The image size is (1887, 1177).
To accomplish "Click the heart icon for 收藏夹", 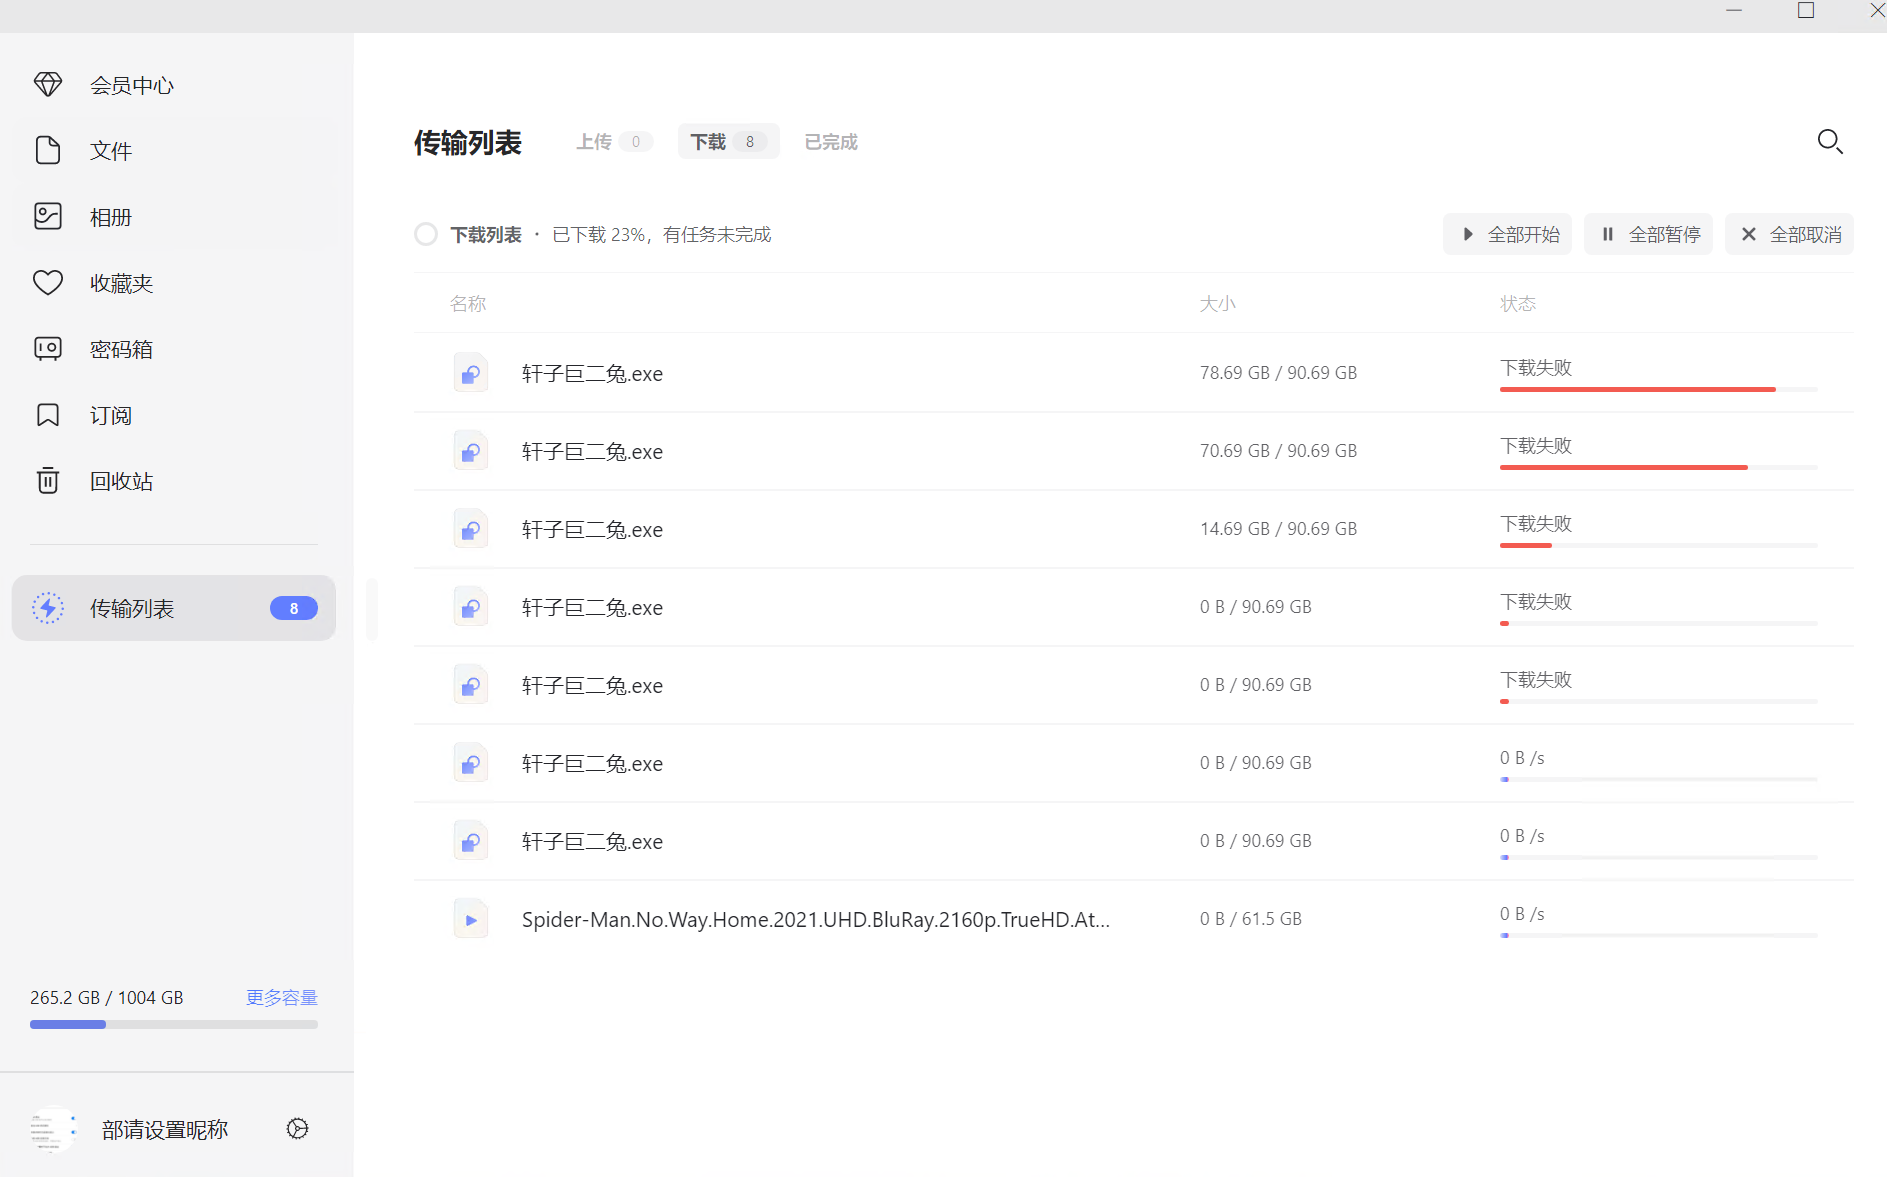I will pyautogui.click(x=48, y=283).
